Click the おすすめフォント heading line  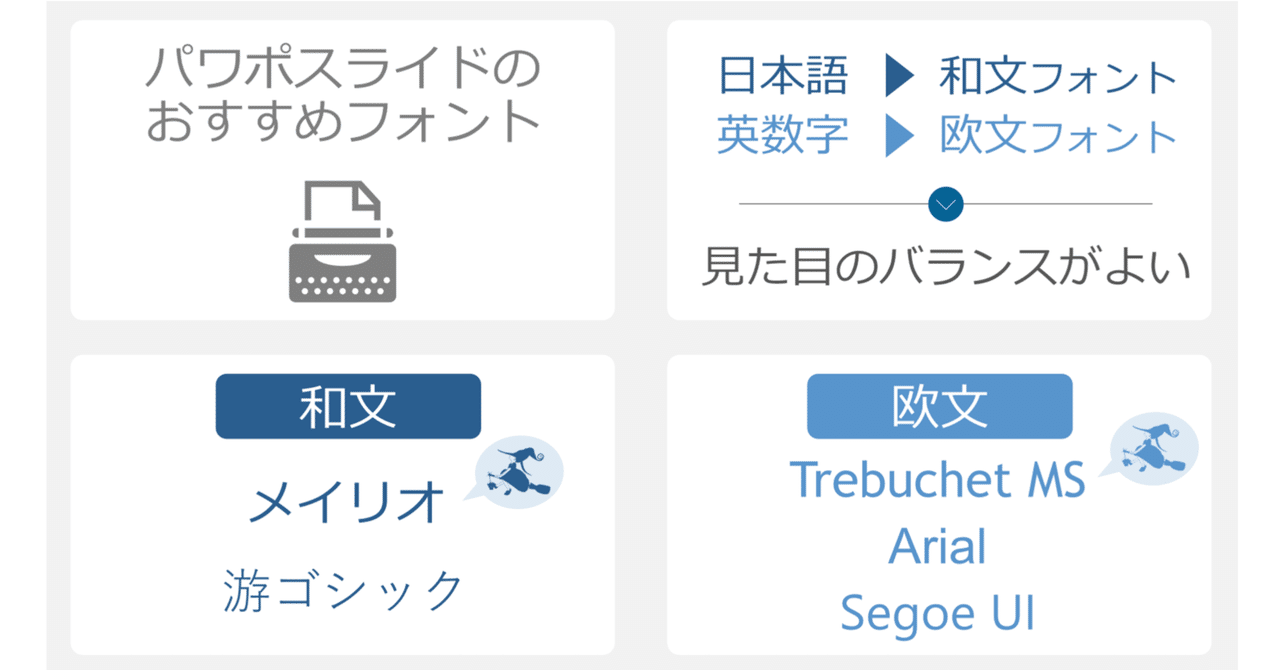(x=342, y=122)
